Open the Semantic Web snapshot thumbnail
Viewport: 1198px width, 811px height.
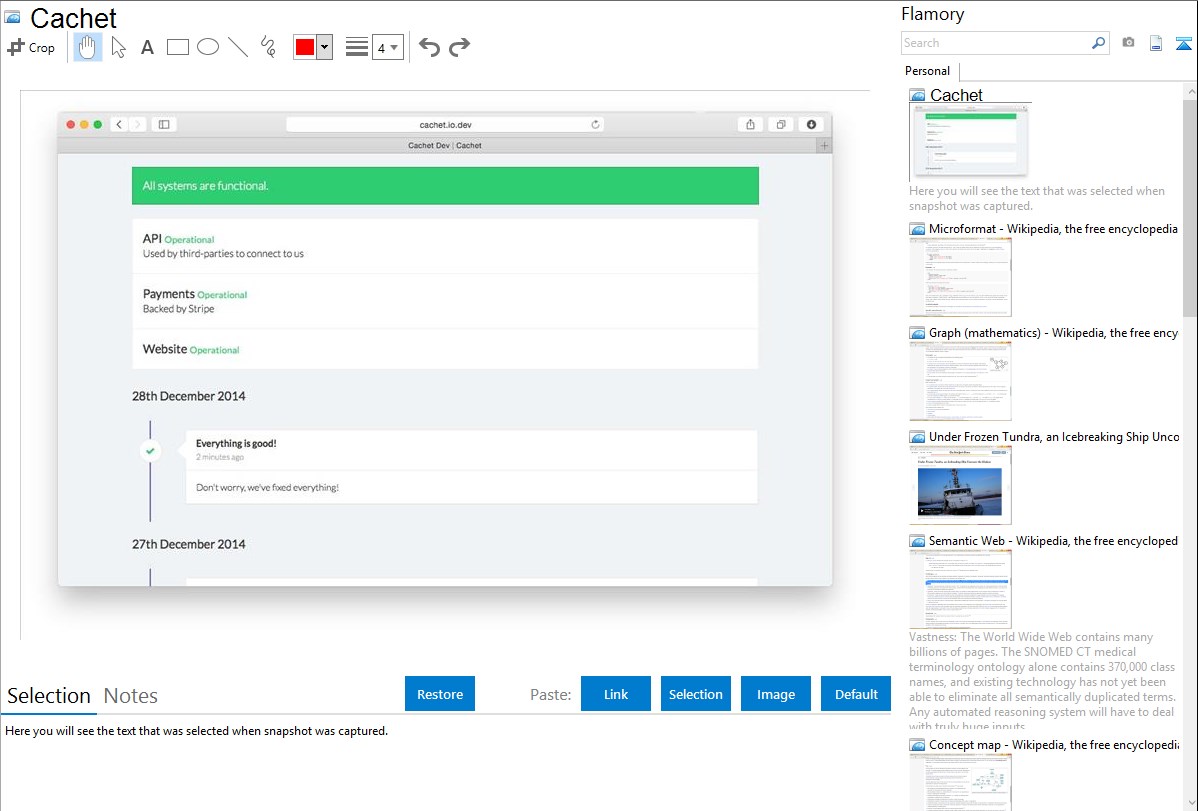[x=960, y=589]
